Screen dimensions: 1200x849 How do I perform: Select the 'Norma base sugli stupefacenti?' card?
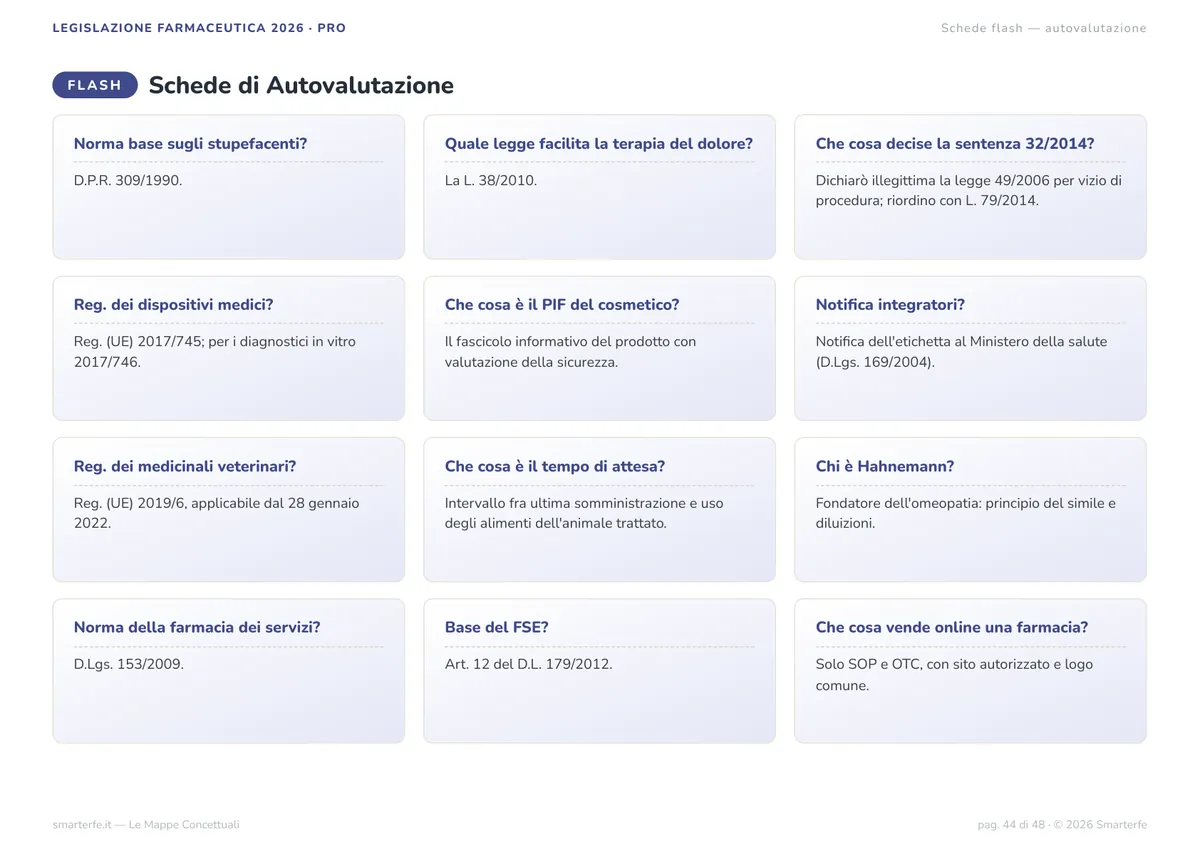point(229,187)
